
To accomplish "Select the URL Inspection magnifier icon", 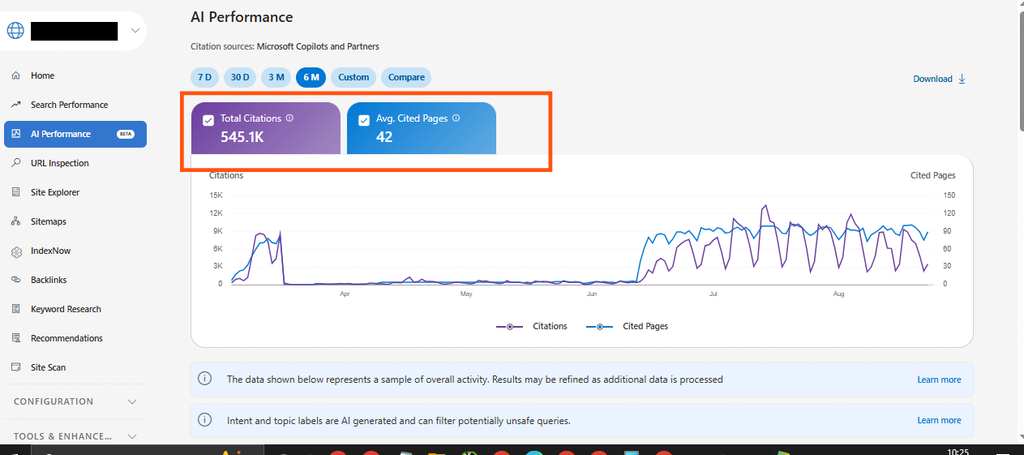I will [x=16, y=163].
